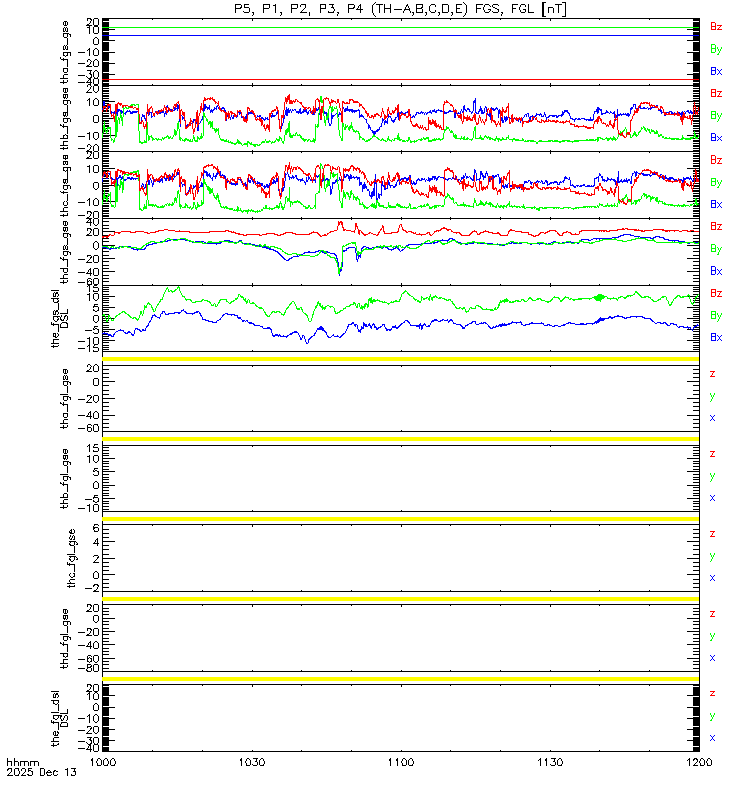Screen dimensions: 750x800
Task: Click the blue Bx legend of thd_fgs_gse panel
Action: [716, 271]
